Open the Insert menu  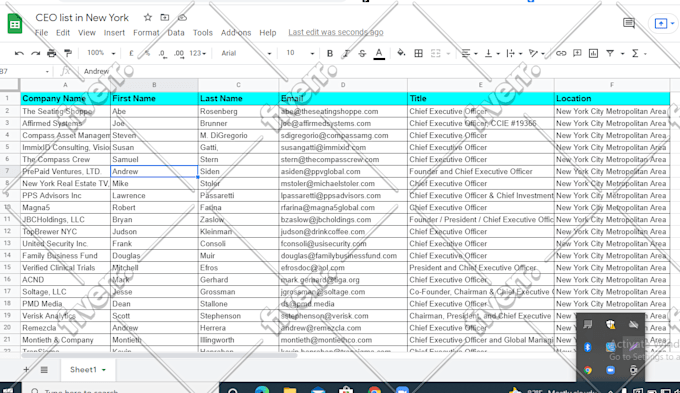(114, 33)
